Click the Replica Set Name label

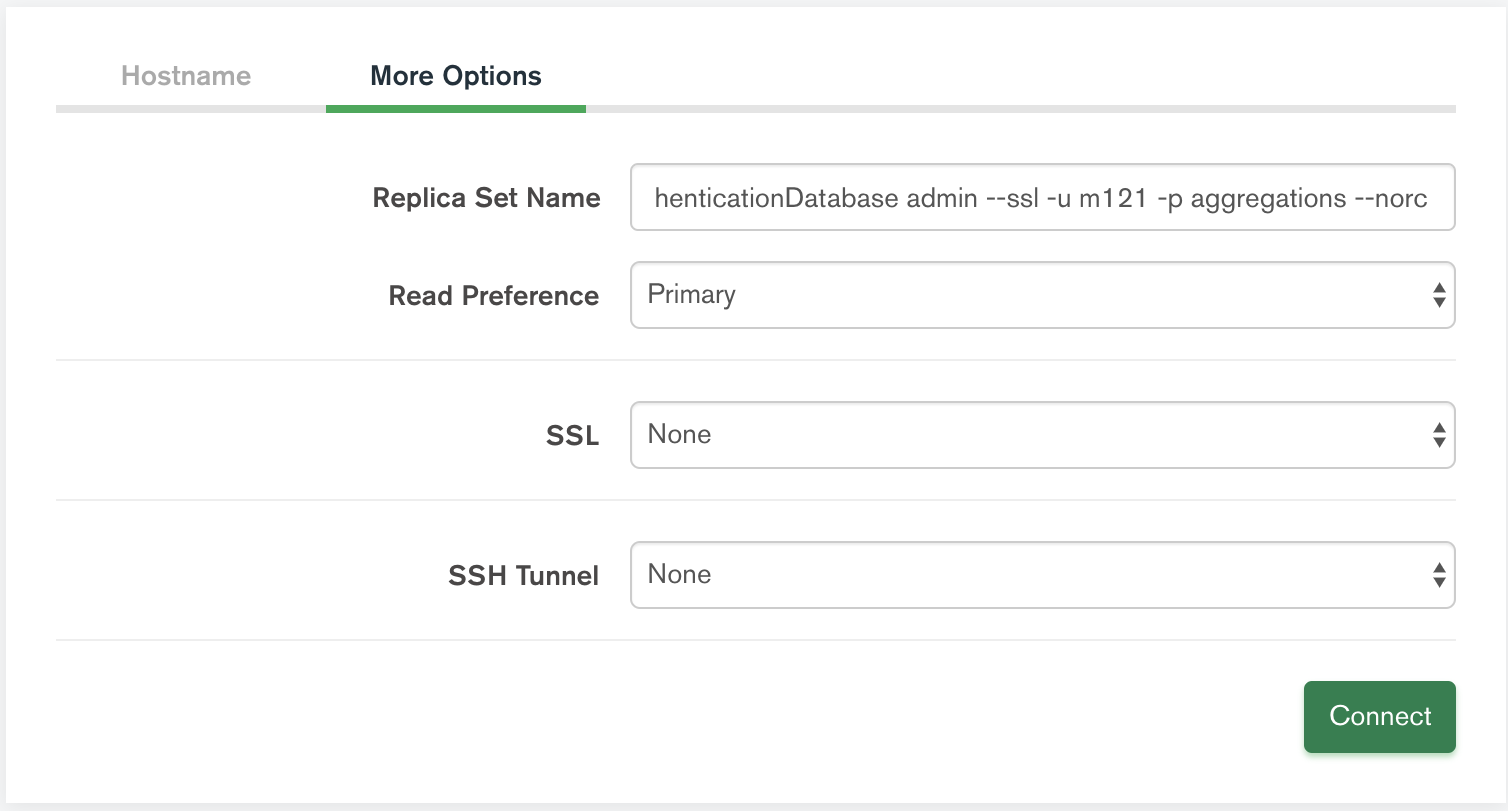(486, 198)
